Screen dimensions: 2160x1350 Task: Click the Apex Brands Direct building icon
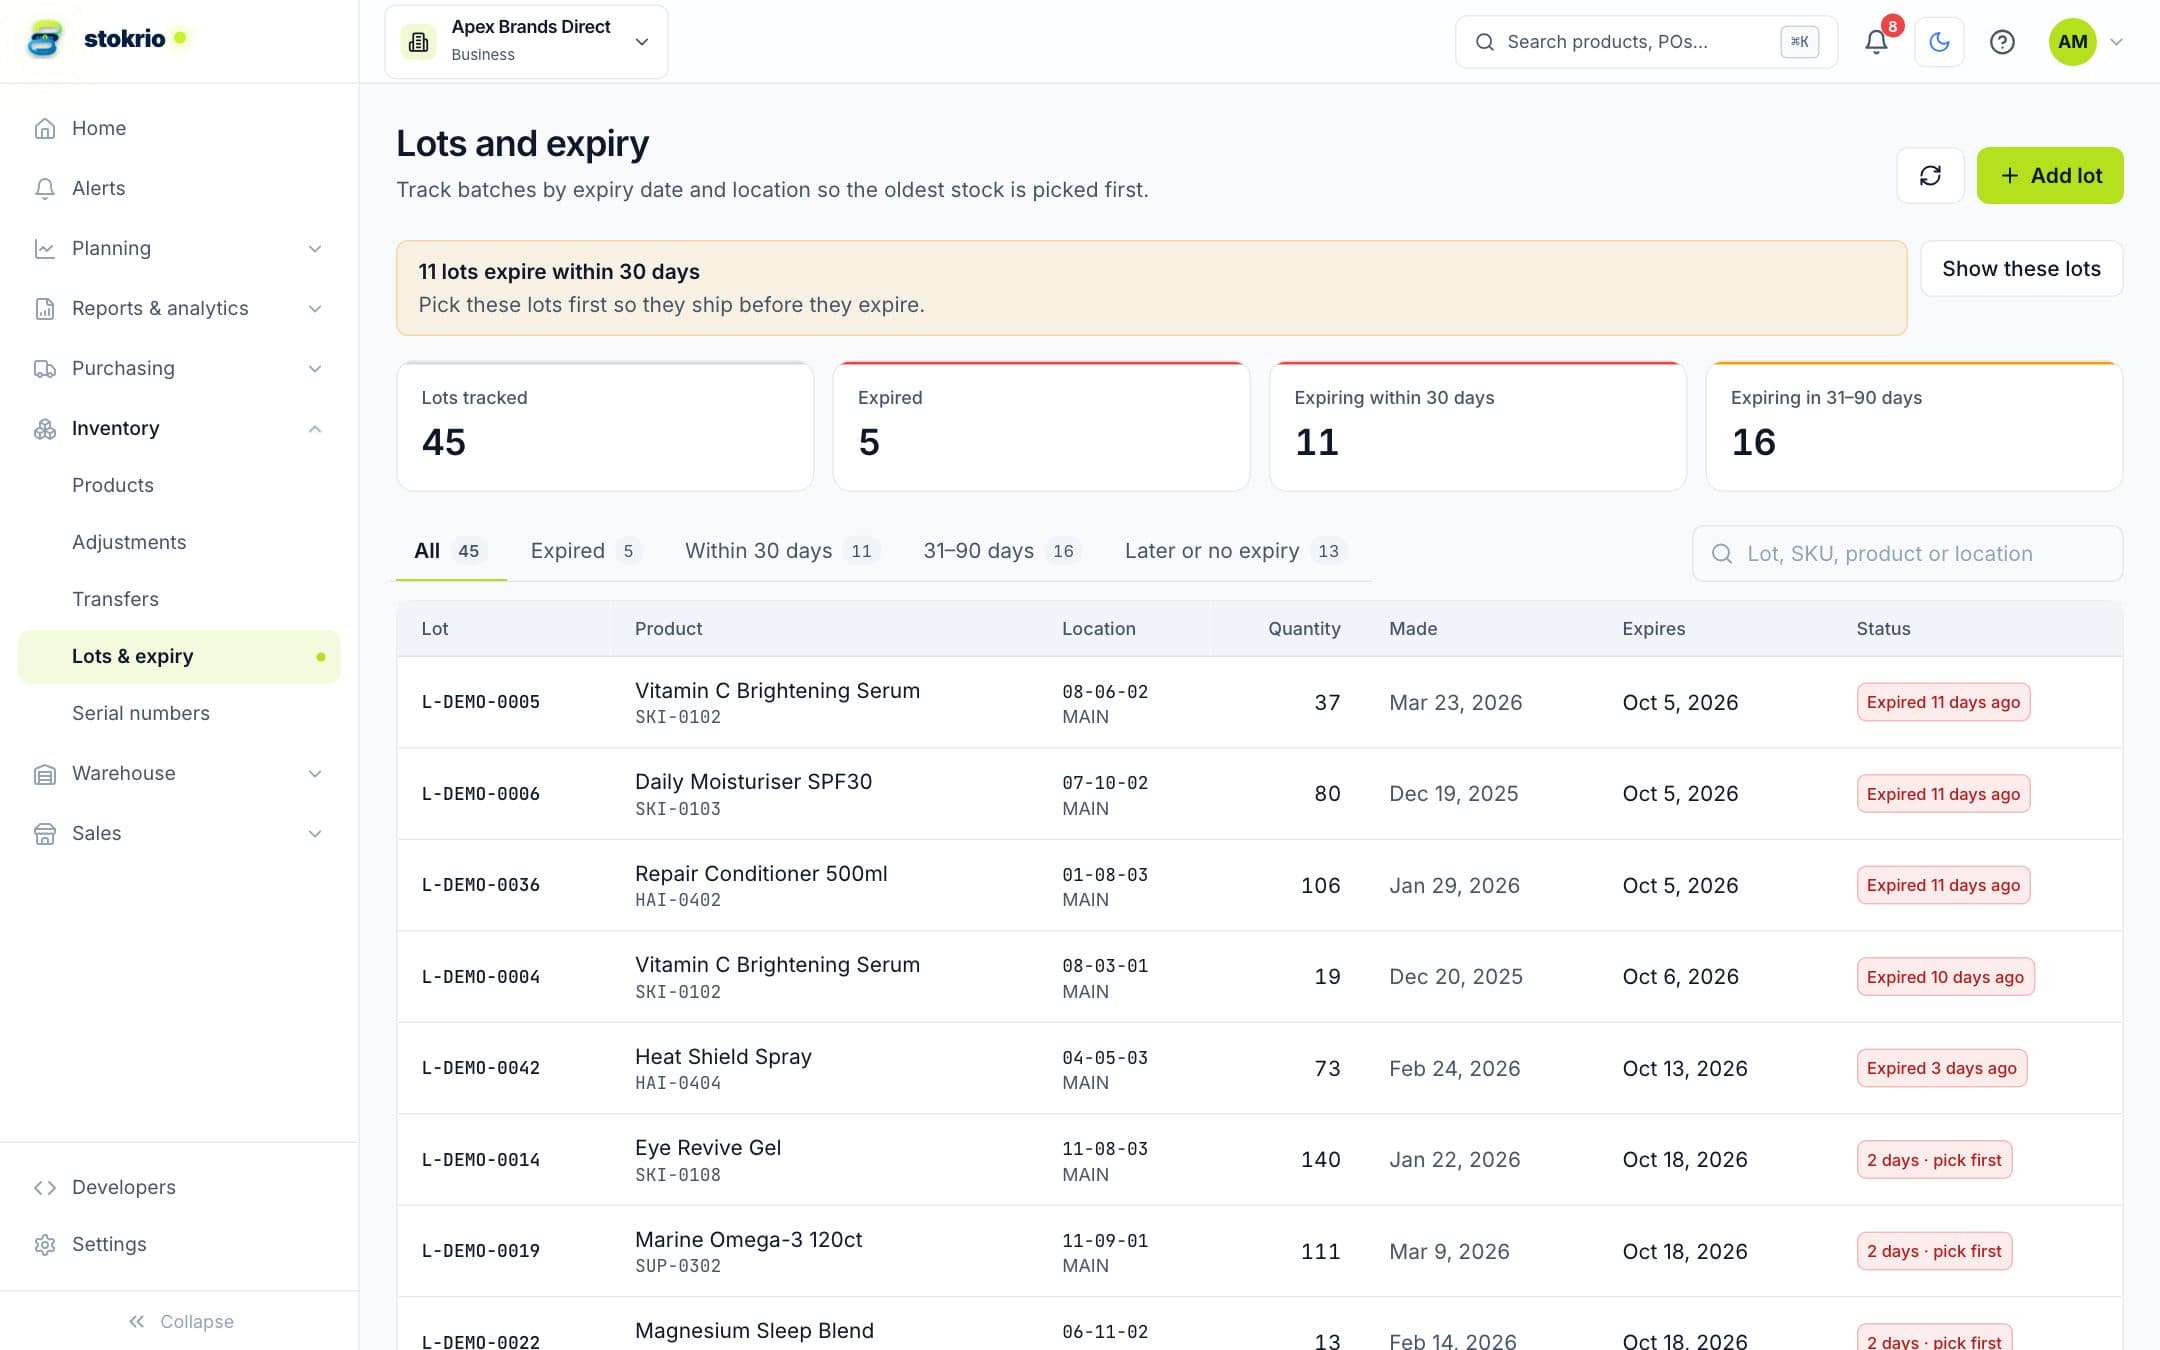click(419, 42)
